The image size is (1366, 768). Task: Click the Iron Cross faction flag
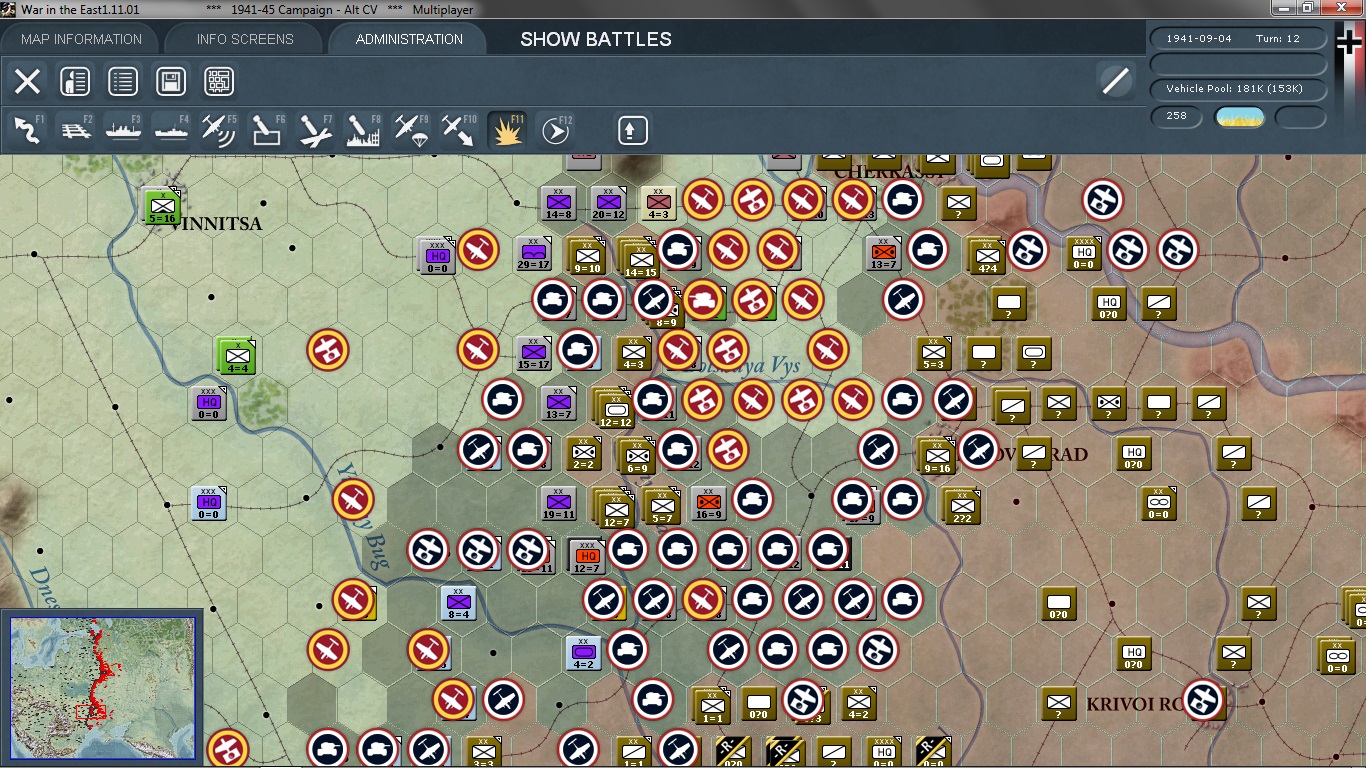[1350, 43]
